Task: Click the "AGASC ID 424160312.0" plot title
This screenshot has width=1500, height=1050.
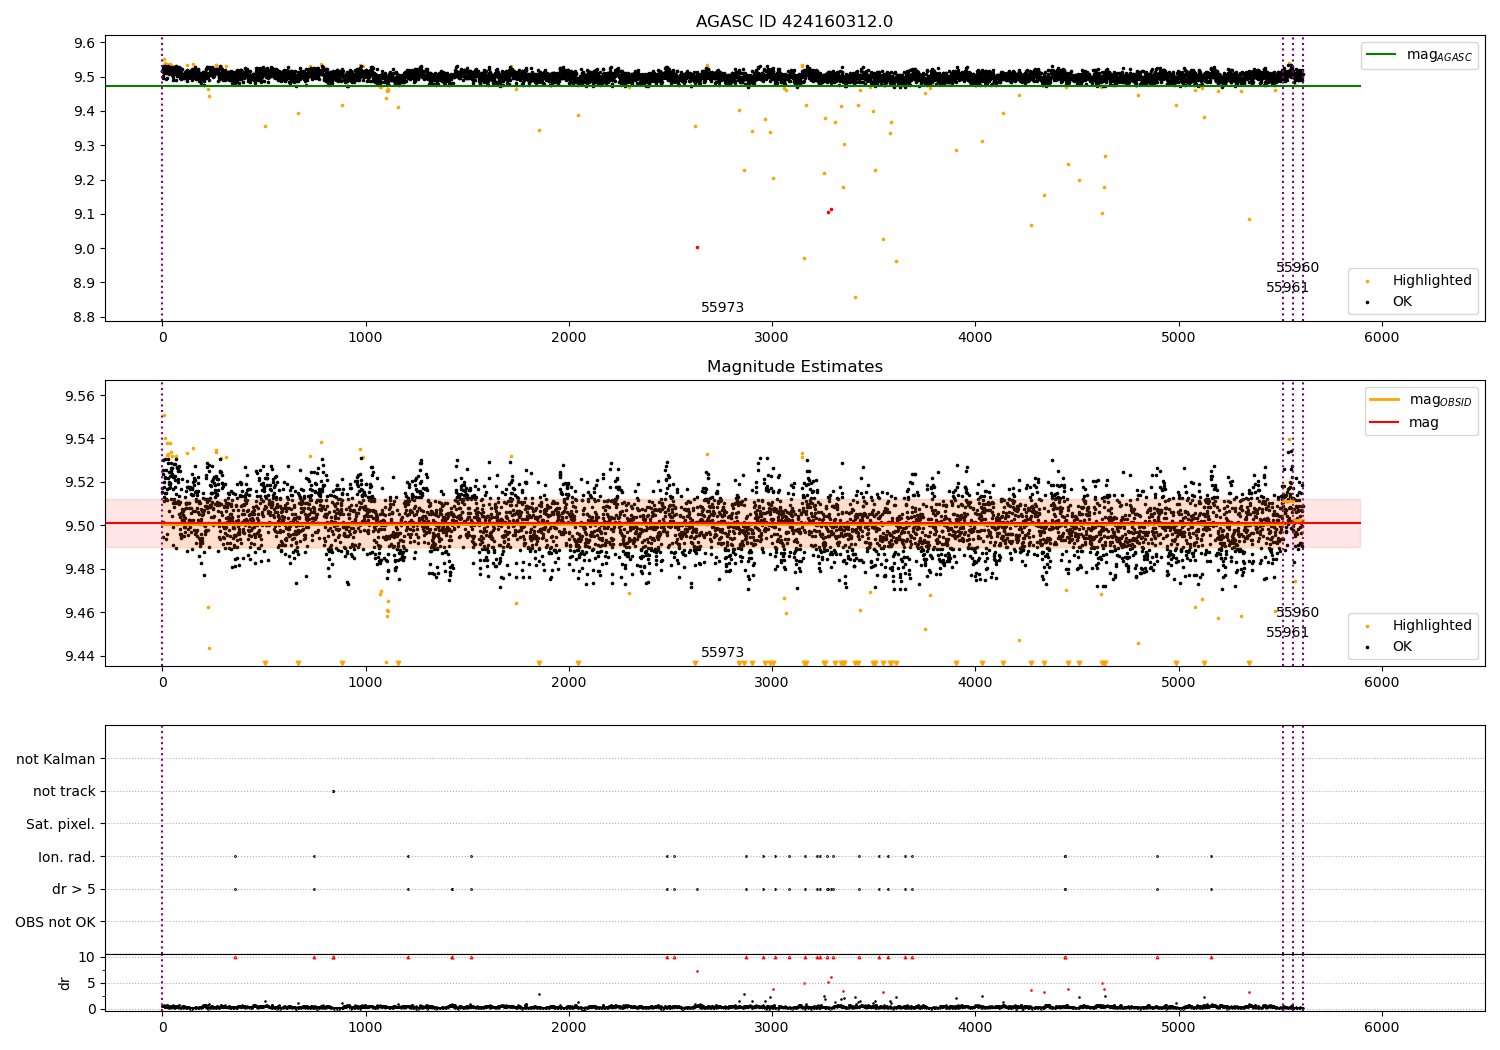Action: [x=794, y=22]
